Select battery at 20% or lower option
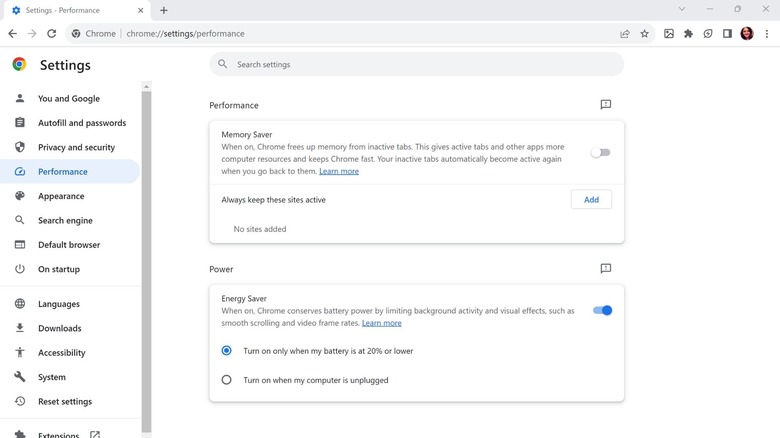Screen dimensions: 780x438 tap(227, 351)
